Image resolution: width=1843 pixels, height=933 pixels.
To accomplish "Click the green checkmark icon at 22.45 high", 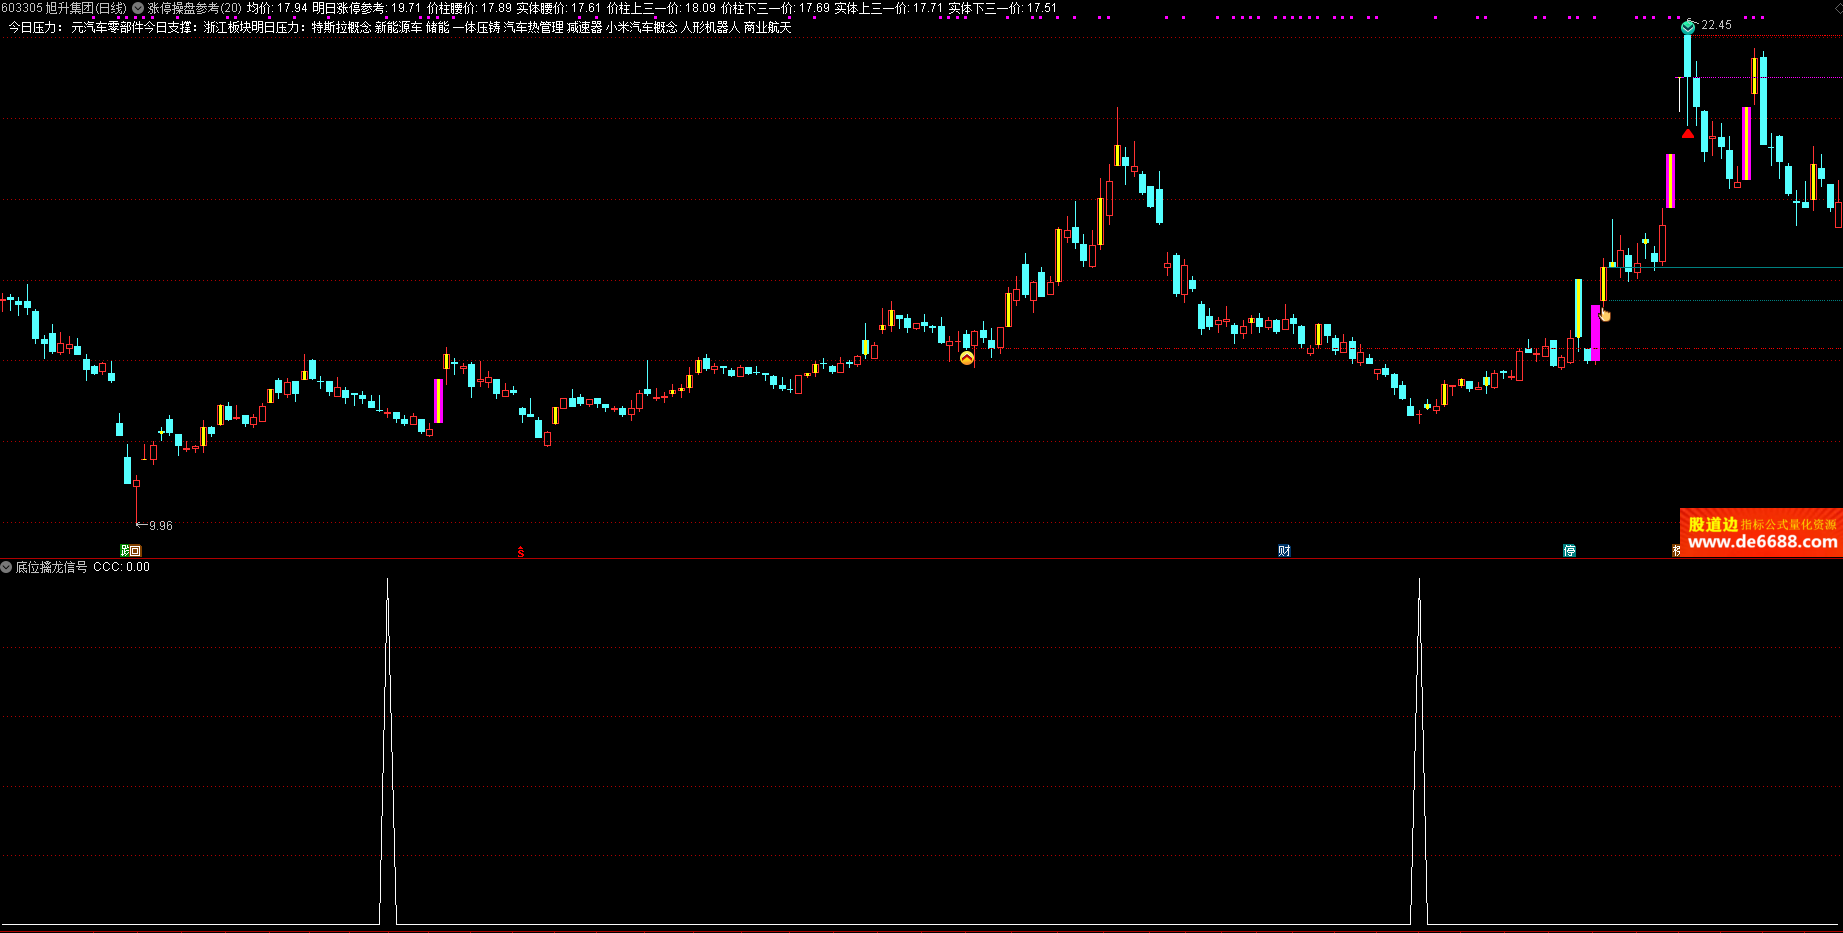I will [1688, 27].
